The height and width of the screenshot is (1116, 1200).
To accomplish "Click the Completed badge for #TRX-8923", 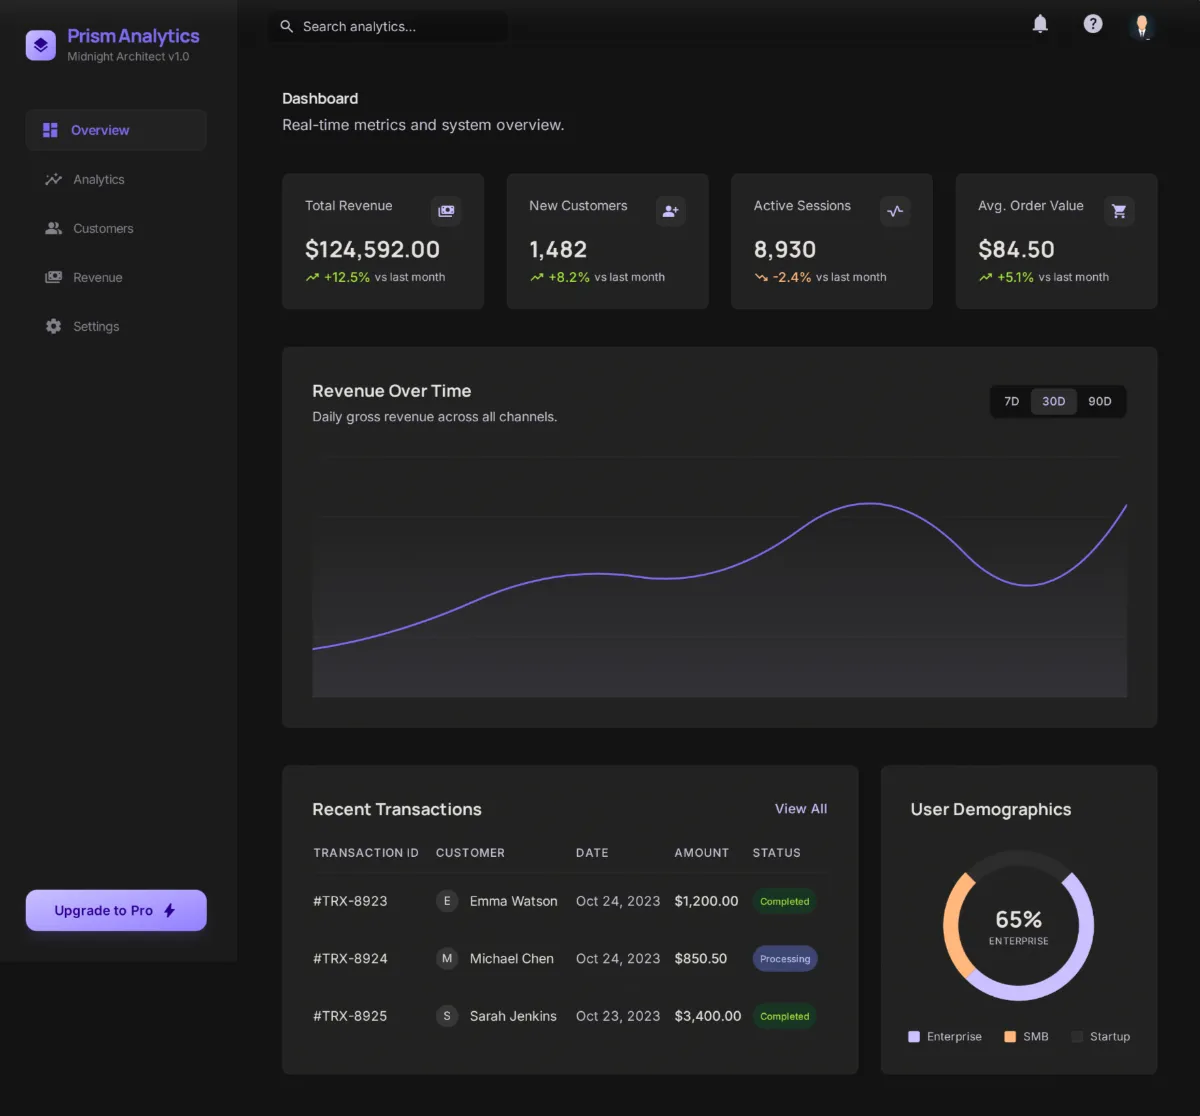I will [x=784, y=901].
